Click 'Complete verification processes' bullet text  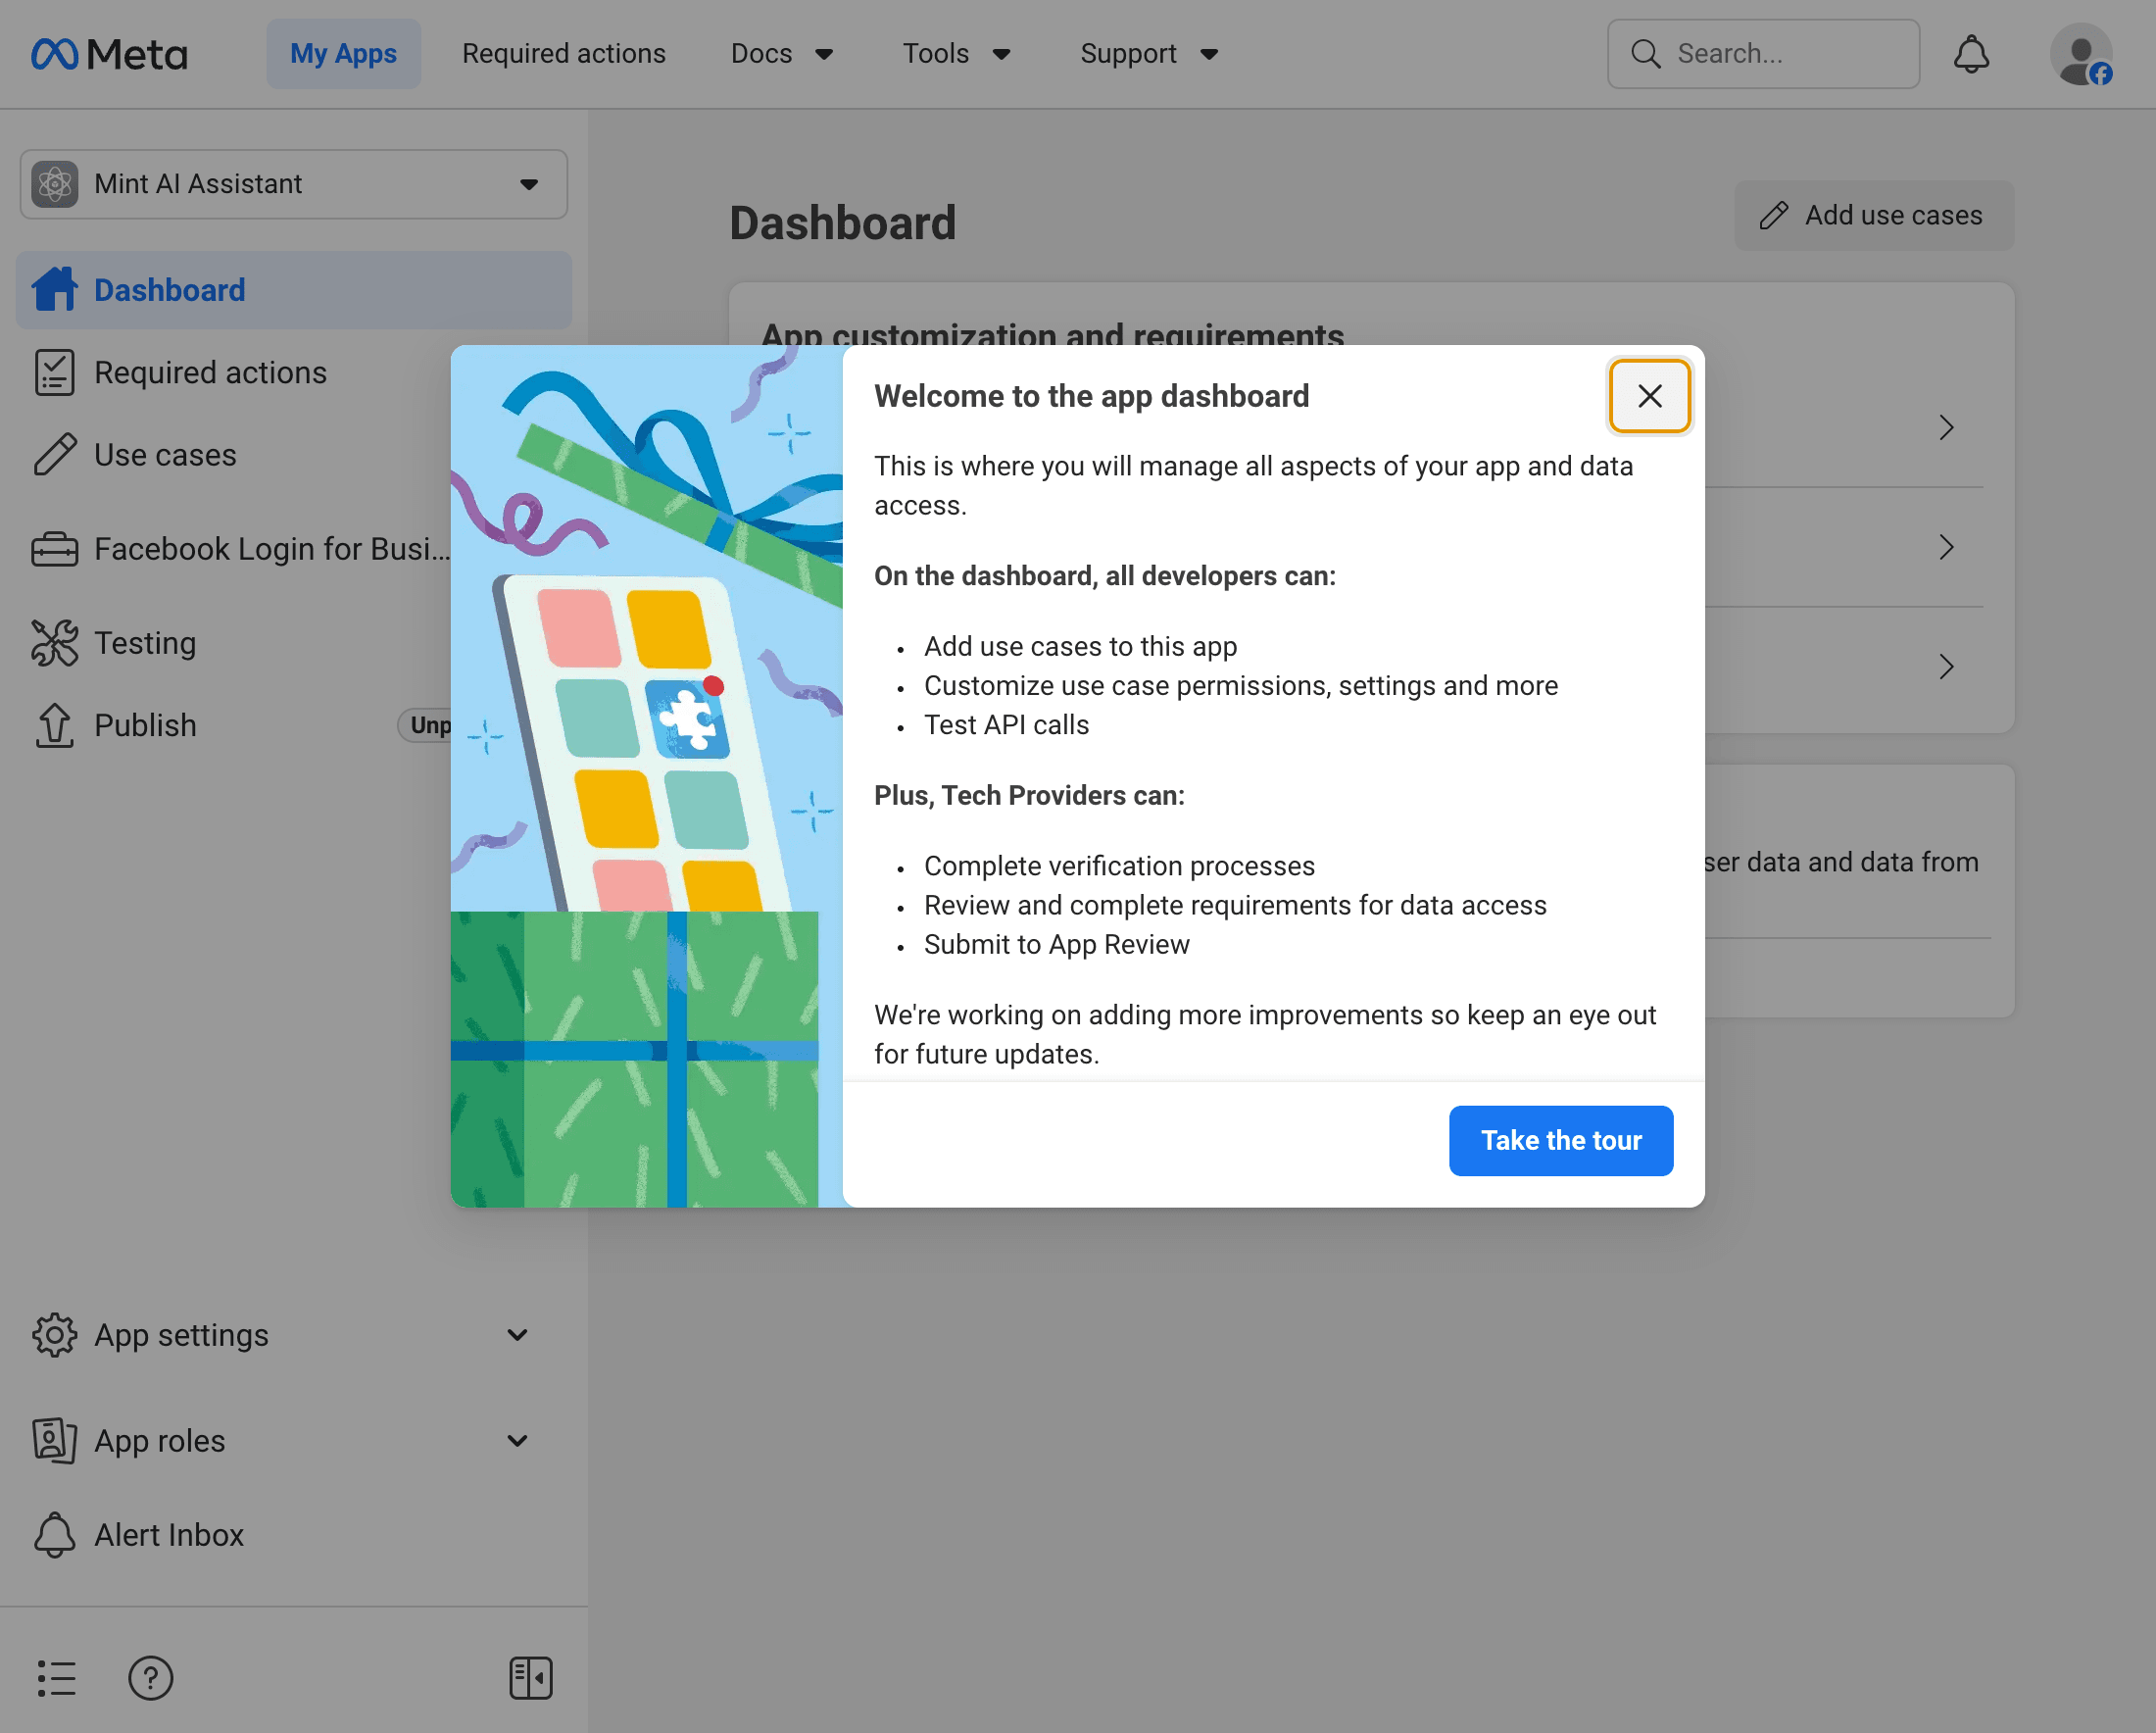(1119, 866)
